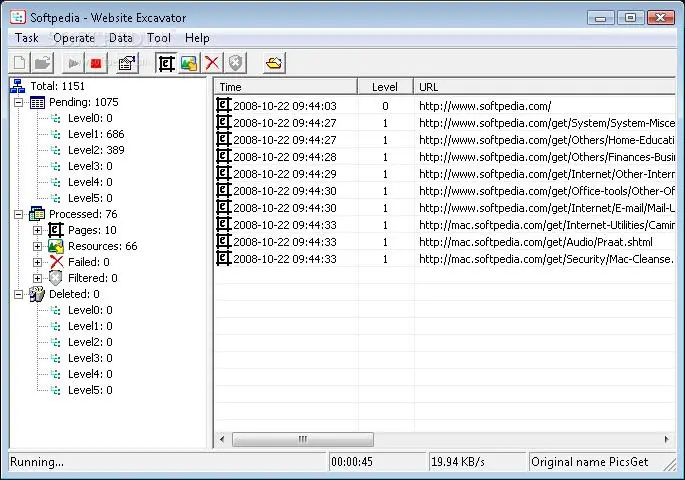Click the New task toolbar icon
The image size is (685, 480).
tap(20, 63)
